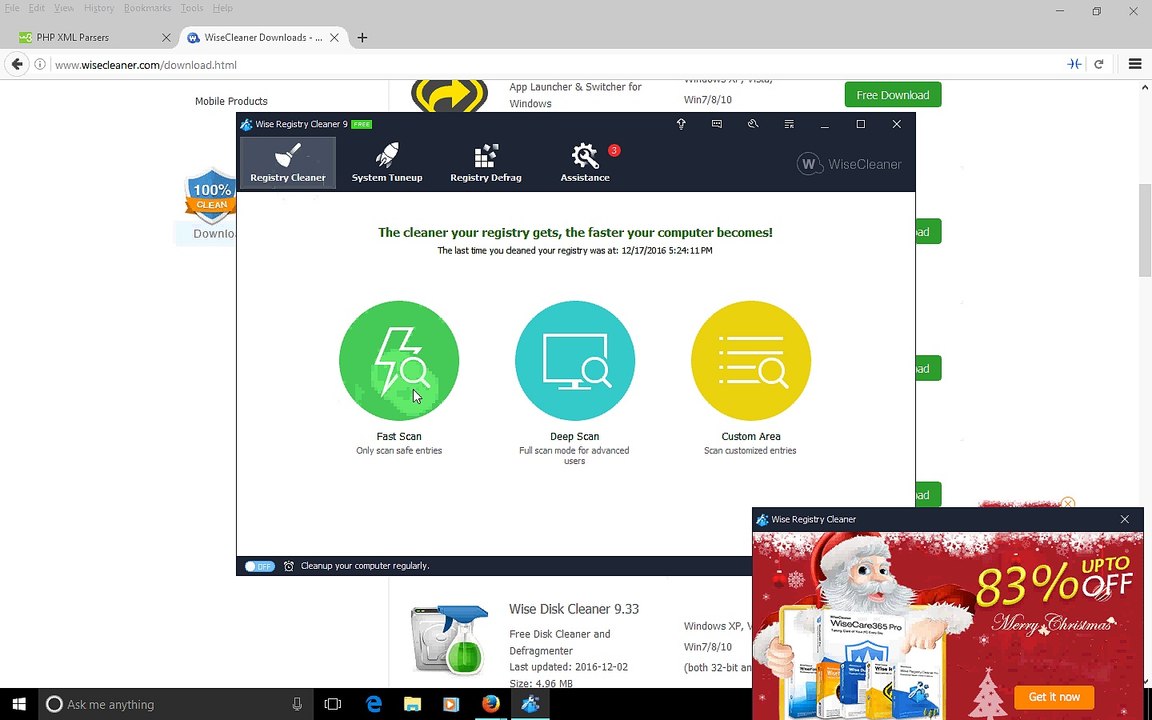1152x720 pixels.
Task: Close the WiseCleaner Downloads tab
Action: click(x=334, y=37)
